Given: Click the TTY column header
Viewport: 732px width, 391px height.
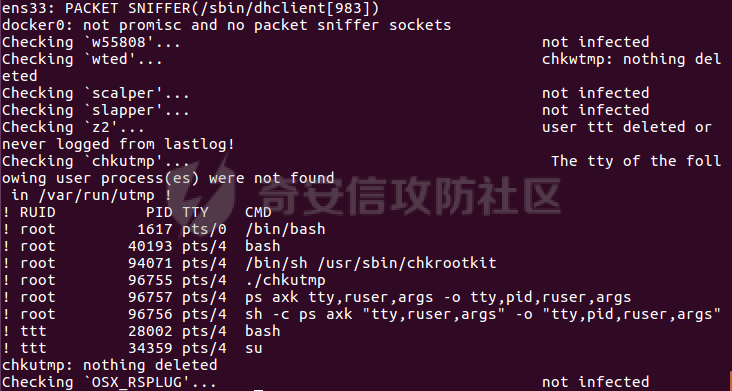Looking at the screenshot, I should pyautogui.click(x=195, y=212).
